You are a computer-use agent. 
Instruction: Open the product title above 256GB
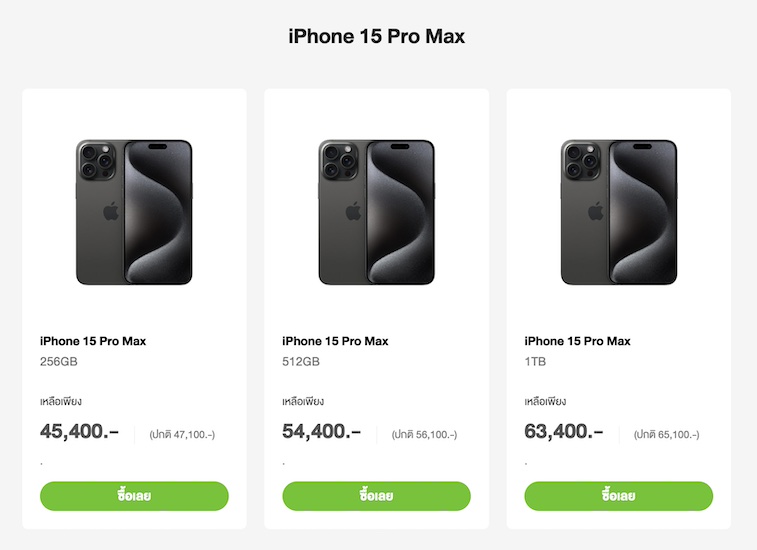93,341
